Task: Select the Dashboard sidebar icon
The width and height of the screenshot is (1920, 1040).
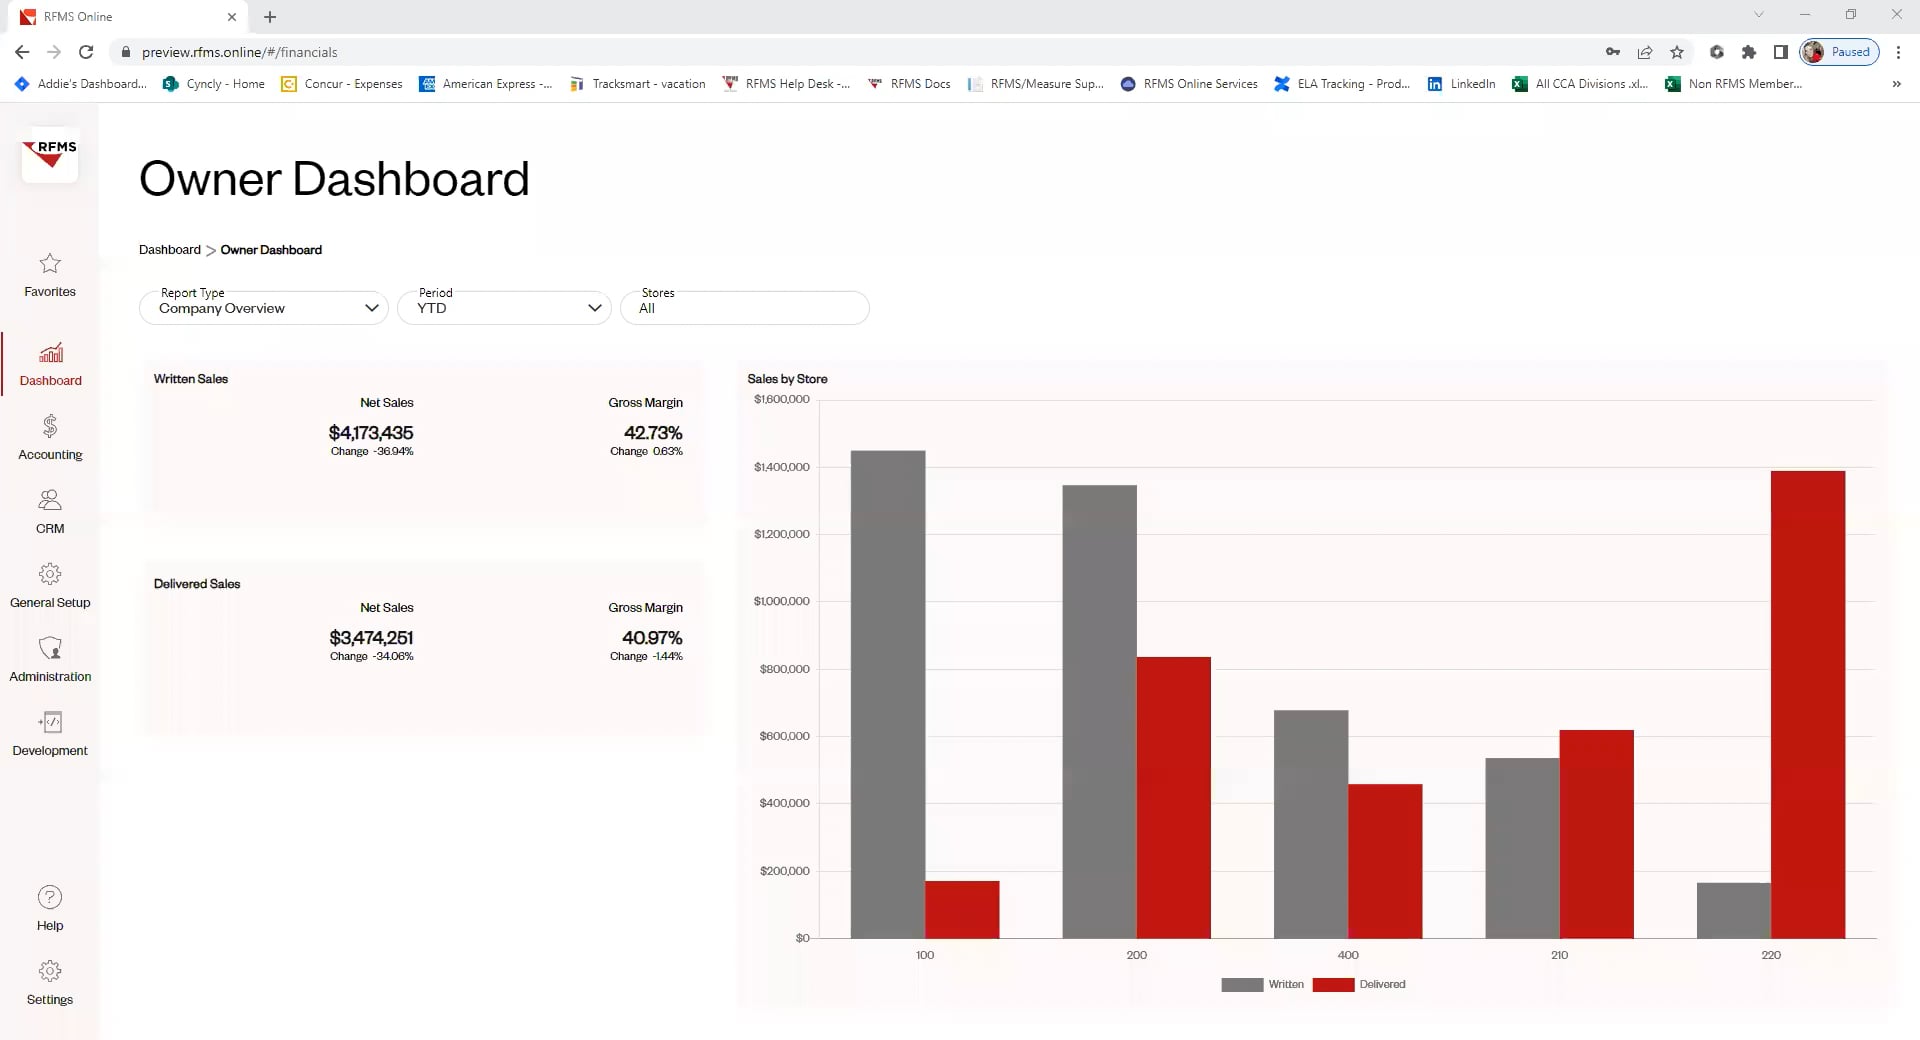Action: [x=50, y=363]
